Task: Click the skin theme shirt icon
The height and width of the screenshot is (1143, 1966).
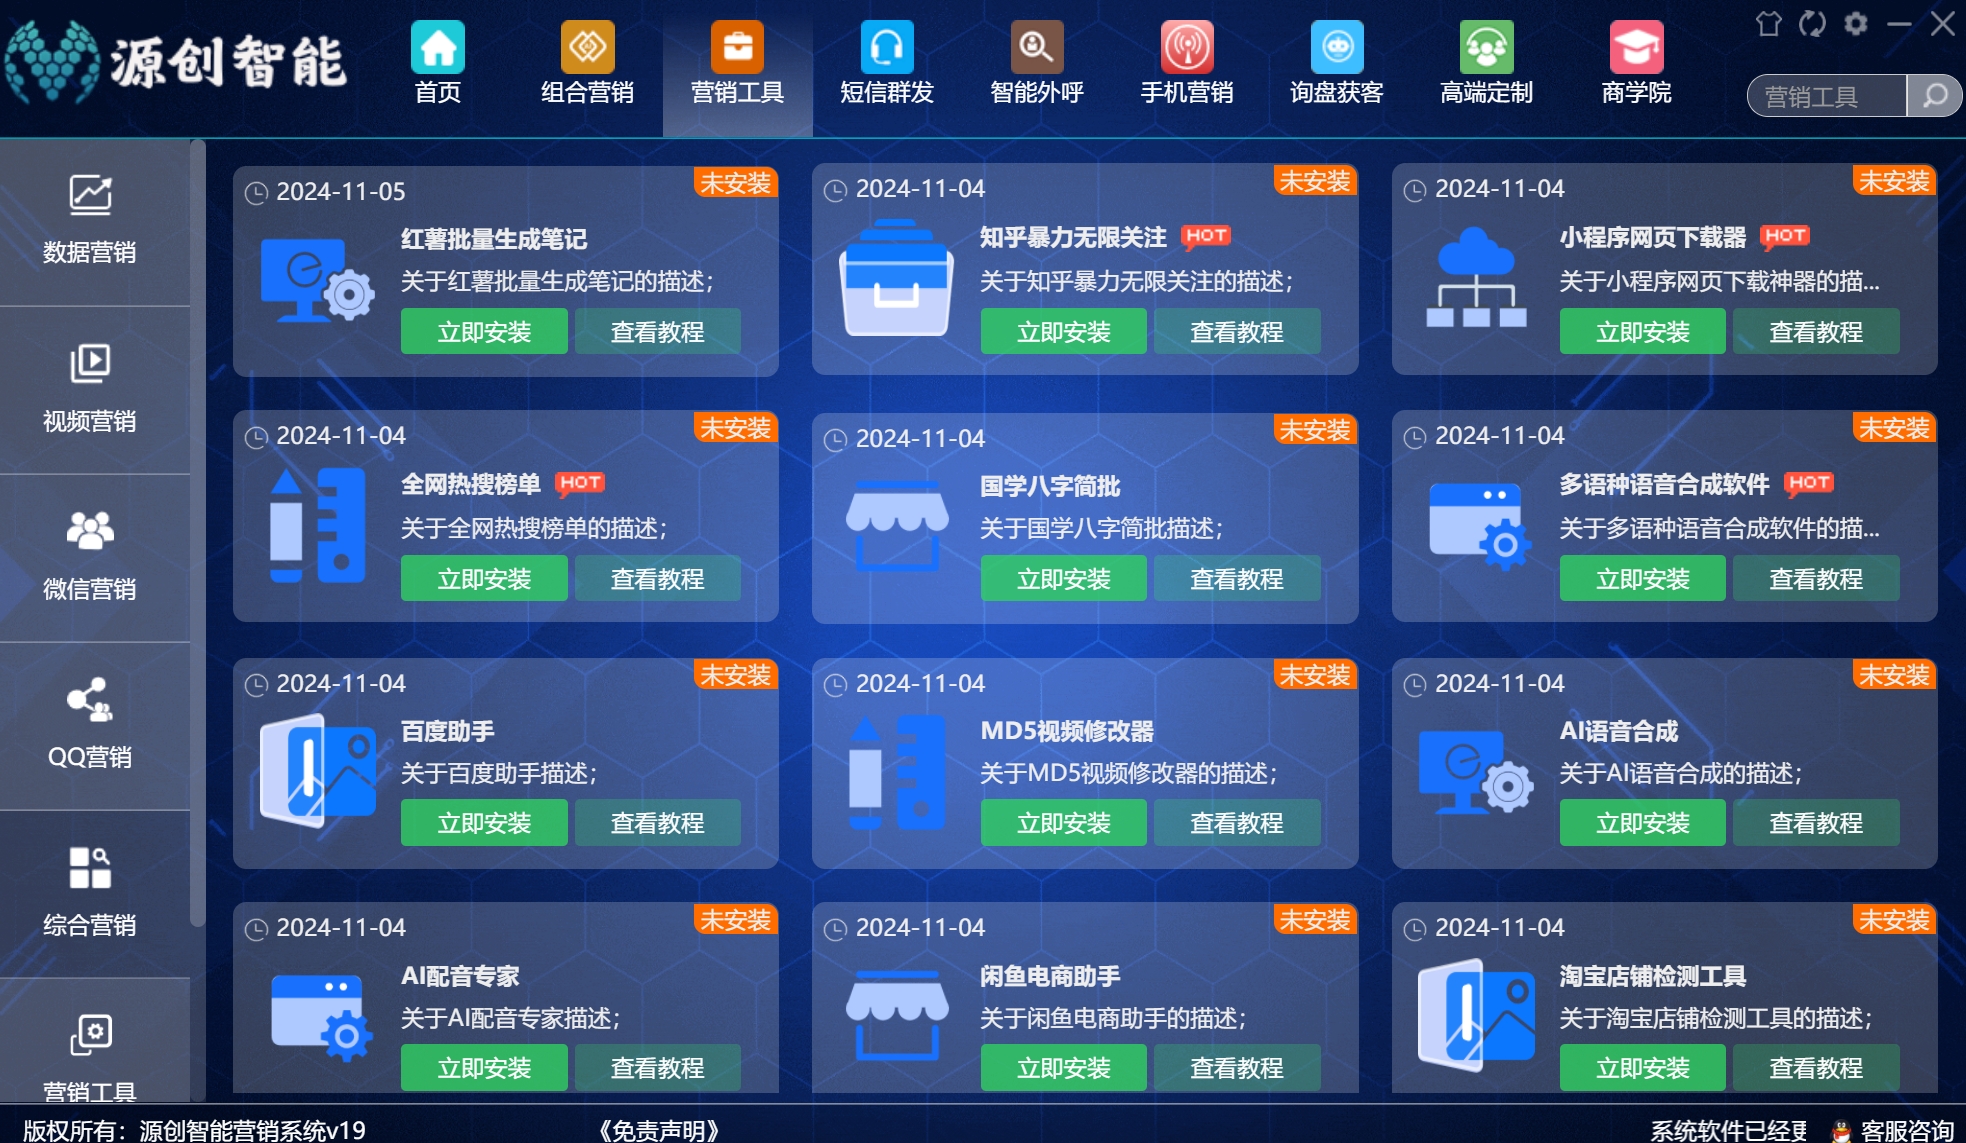Action: pos(1768,24)
